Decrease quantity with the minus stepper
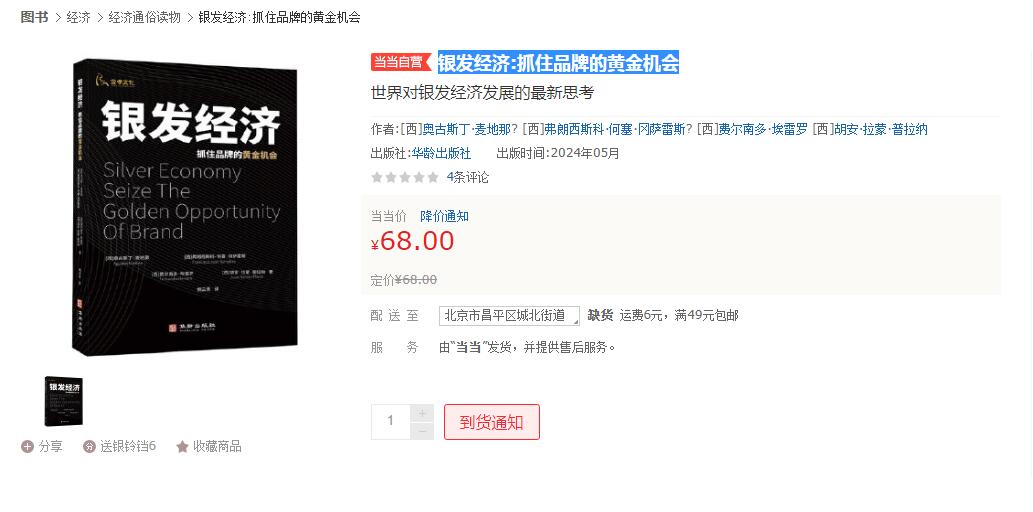 422,431
